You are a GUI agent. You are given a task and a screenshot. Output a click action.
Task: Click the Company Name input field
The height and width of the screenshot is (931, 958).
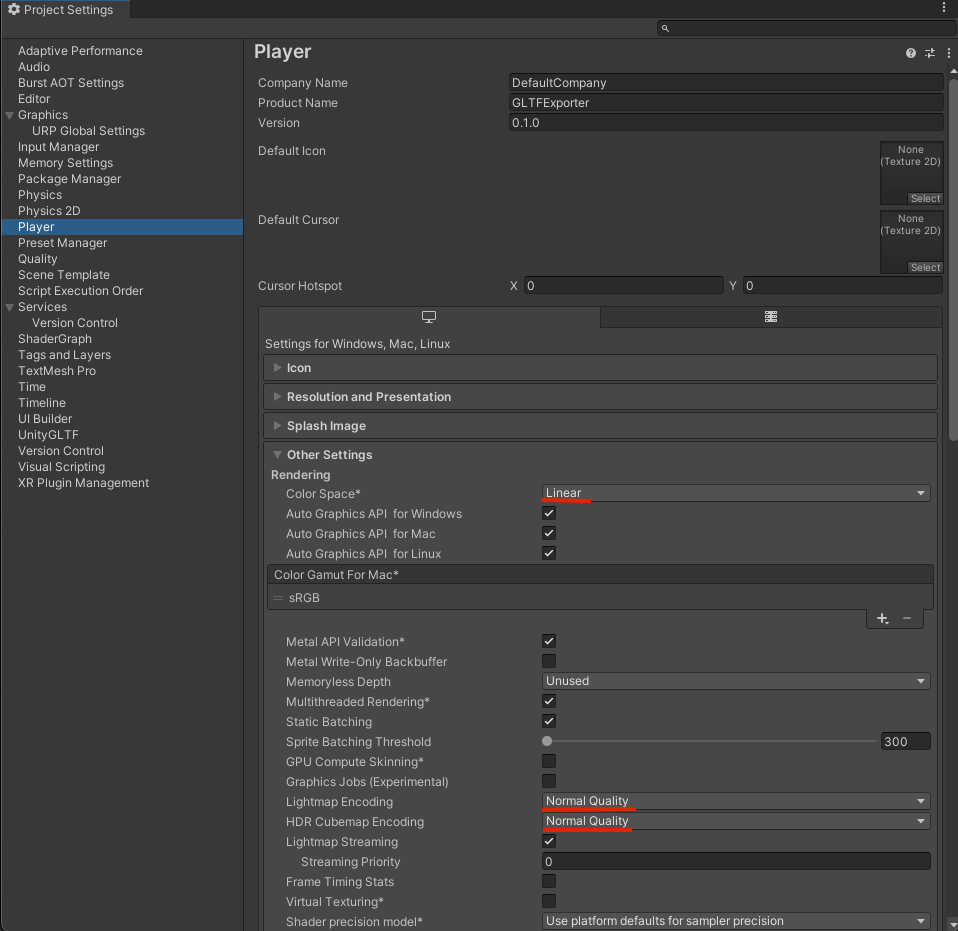(x=725, y=83)
